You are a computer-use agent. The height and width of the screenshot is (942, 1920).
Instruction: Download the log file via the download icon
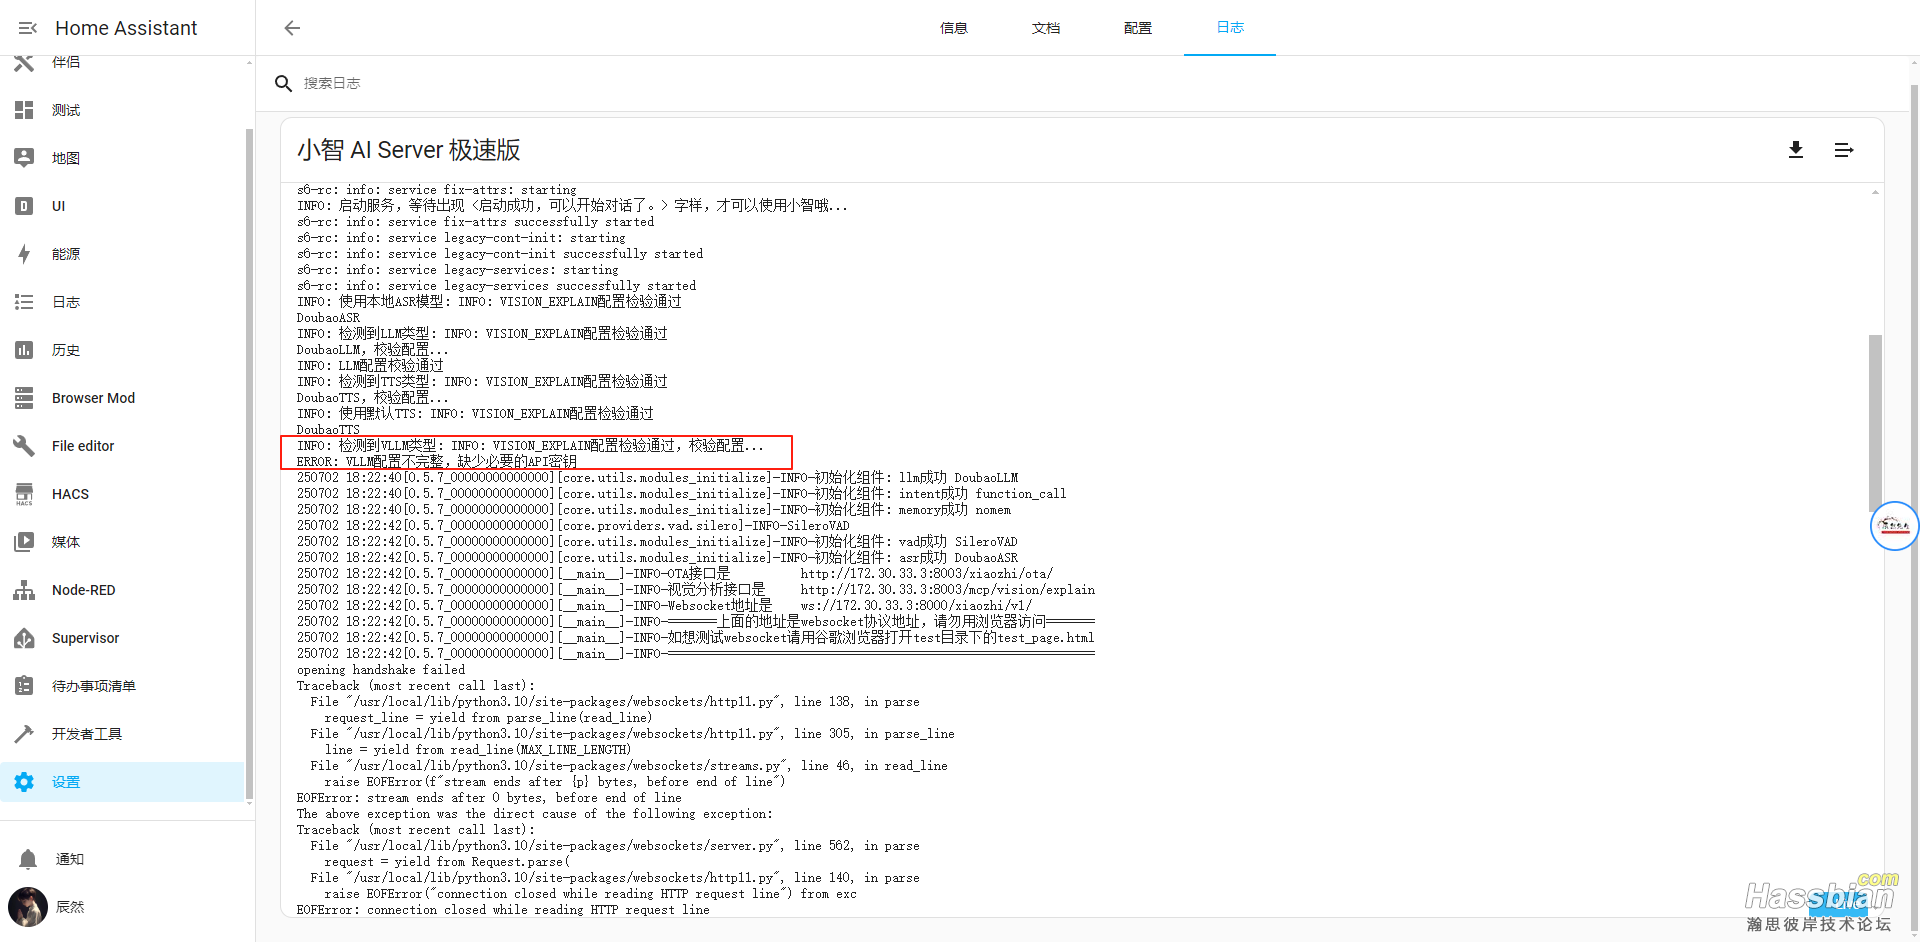click(x=1796, y=150)
